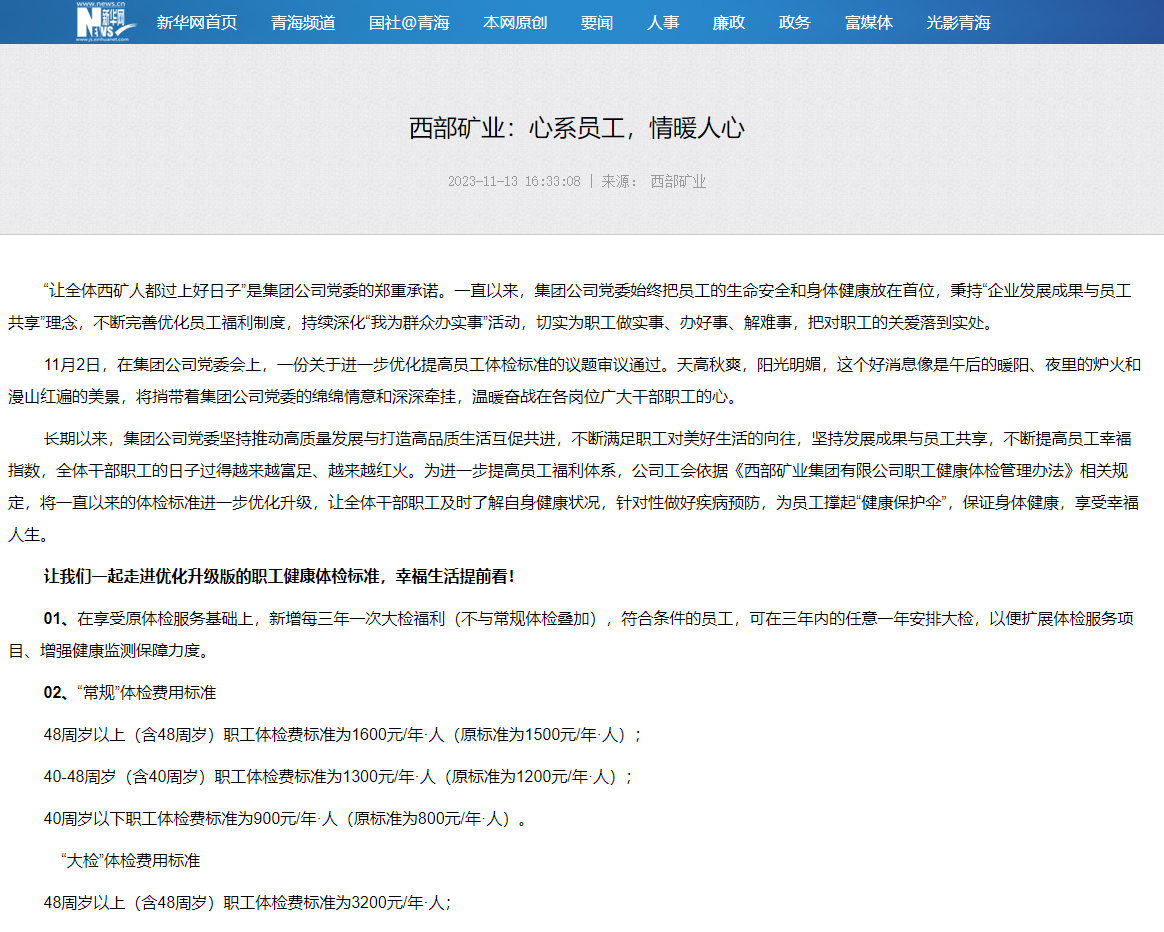Open the 要闻 news section

pyautogui.click(x=597, y=22)
